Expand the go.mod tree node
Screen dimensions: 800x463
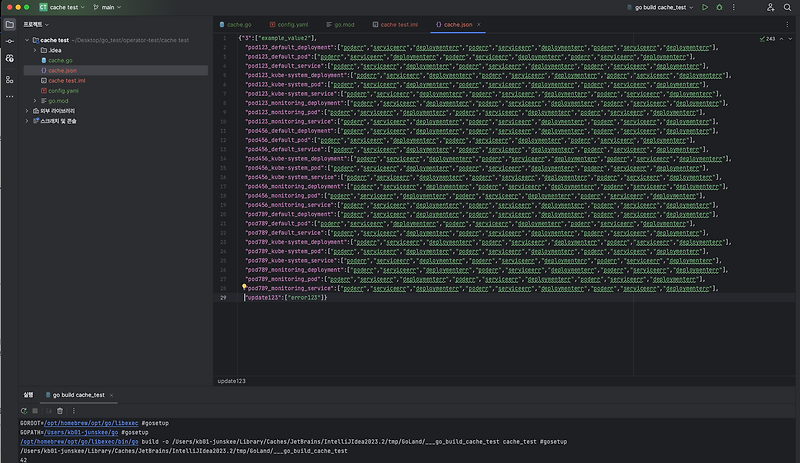click(36, 101)
